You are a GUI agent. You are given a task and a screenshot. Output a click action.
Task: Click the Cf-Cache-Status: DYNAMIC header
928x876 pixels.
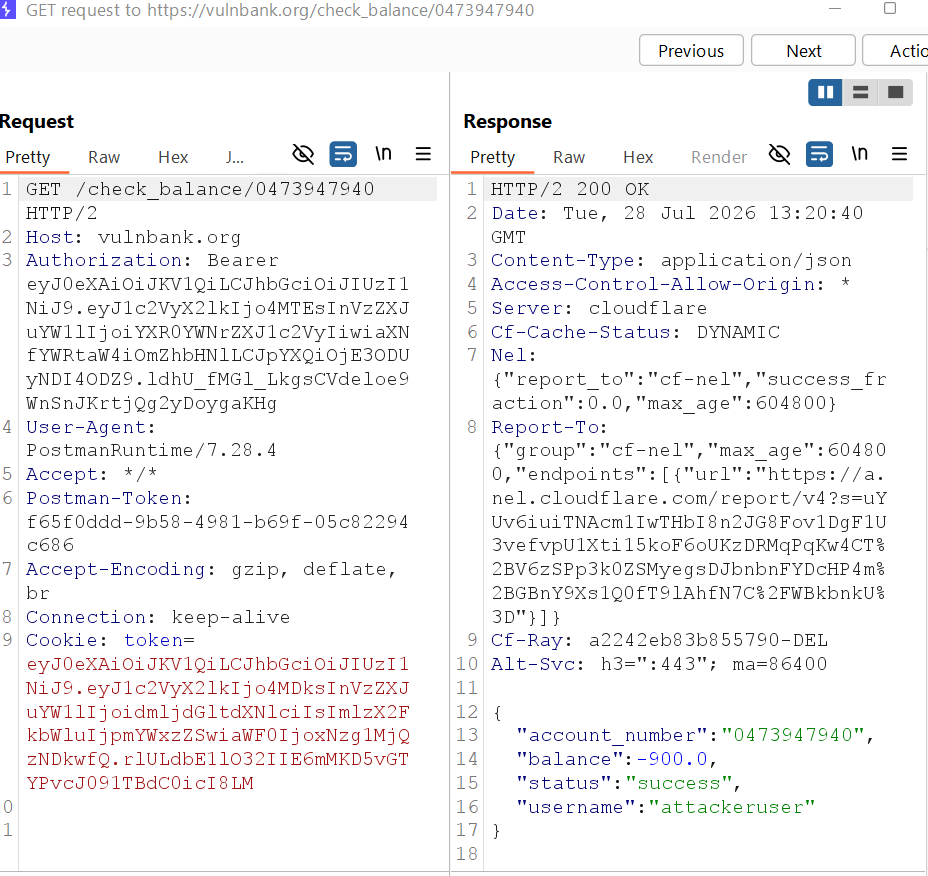click(635, 332)
